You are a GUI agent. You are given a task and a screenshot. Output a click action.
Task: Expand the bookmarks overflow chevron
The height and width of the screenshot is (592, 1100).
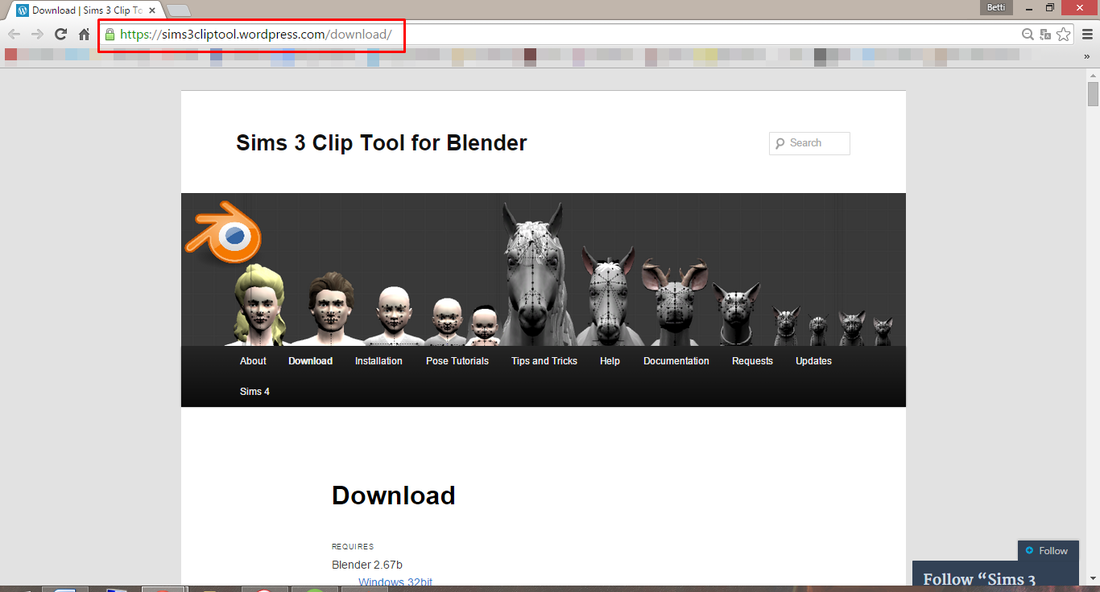click(x=1087, y=56)
